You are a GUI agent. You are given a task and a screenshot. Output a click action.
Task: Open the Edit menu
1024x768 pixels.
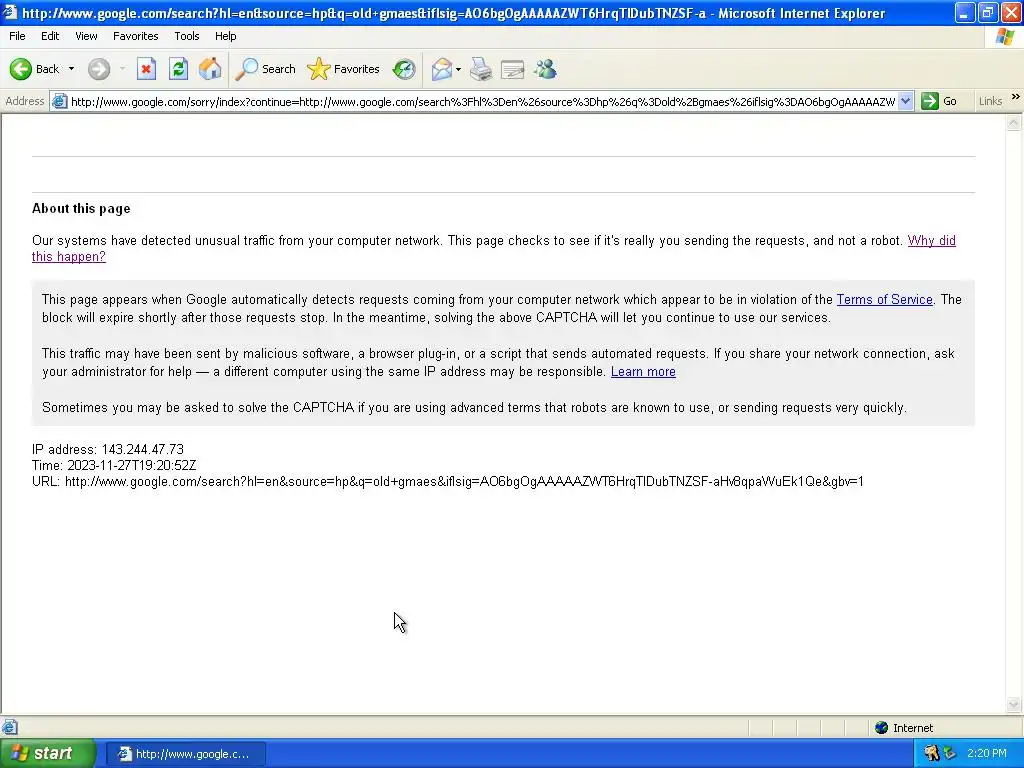(50, 36)
